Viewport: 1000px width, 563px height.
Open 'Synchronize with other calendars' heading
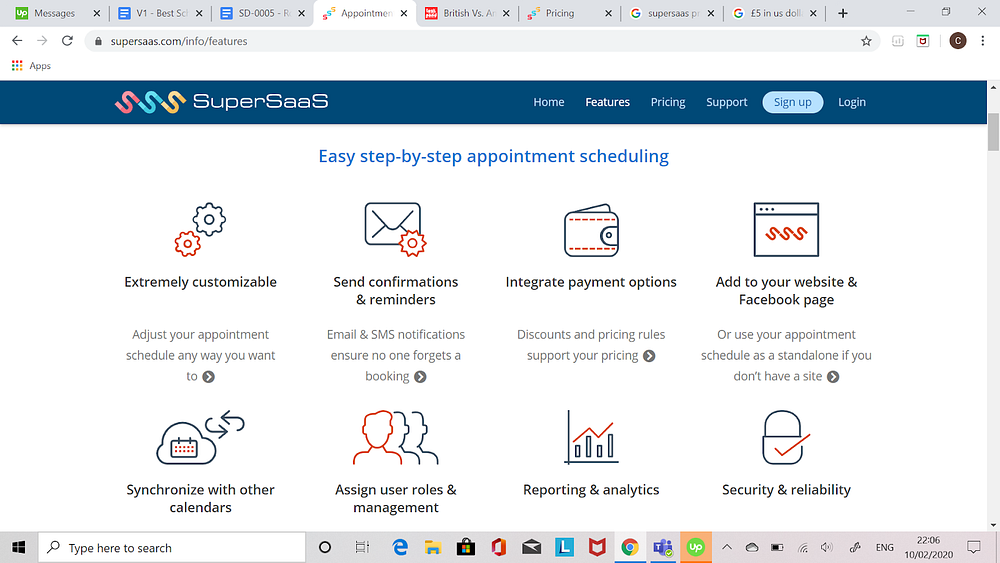pyautogui.click(x=200, y=499)
